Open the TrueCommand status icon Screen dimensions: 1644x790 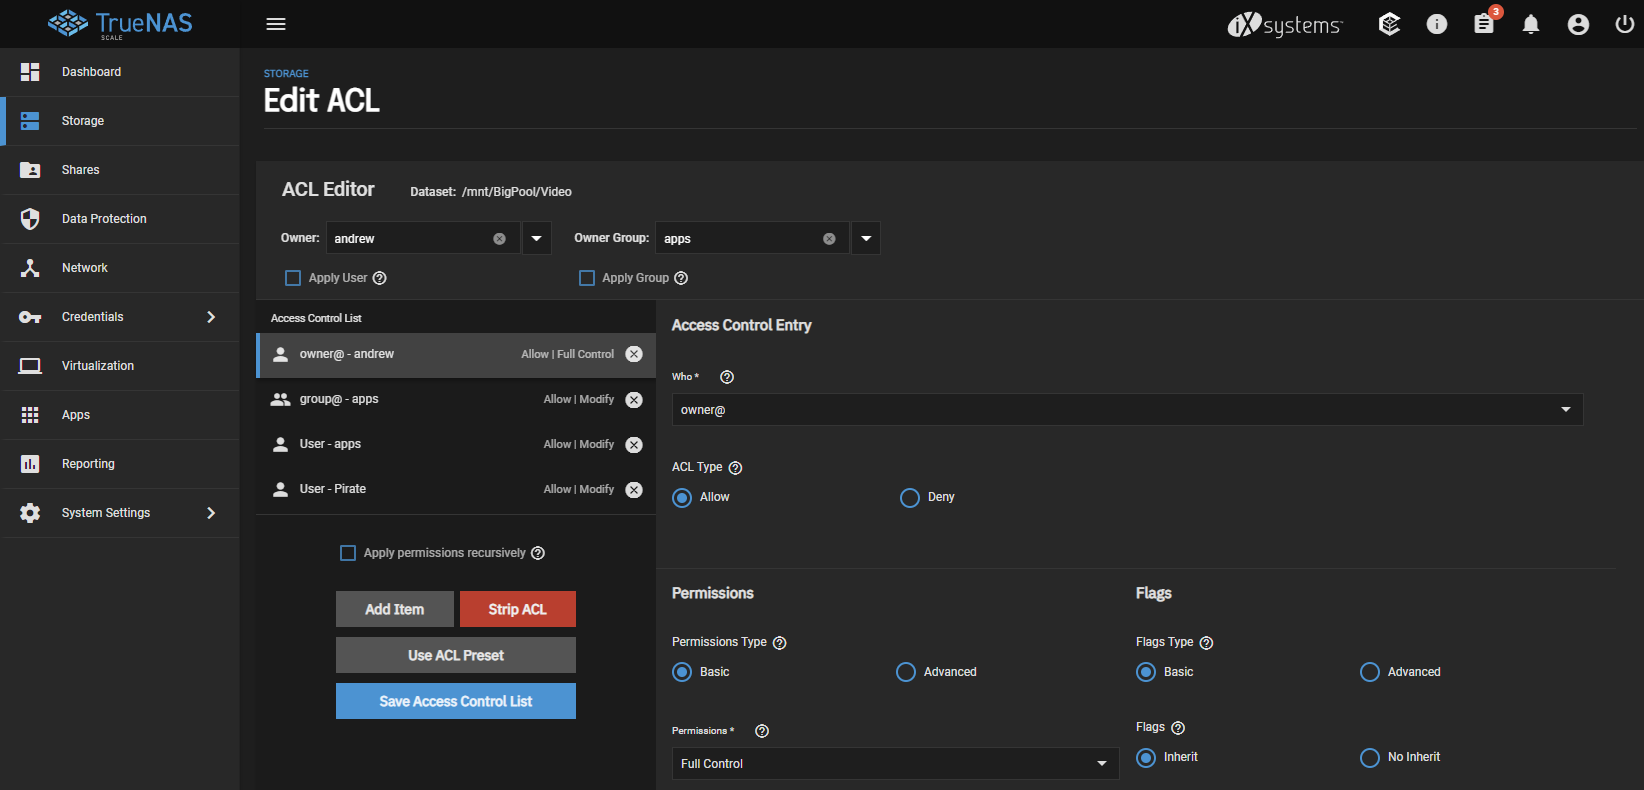click(1389, 24)
